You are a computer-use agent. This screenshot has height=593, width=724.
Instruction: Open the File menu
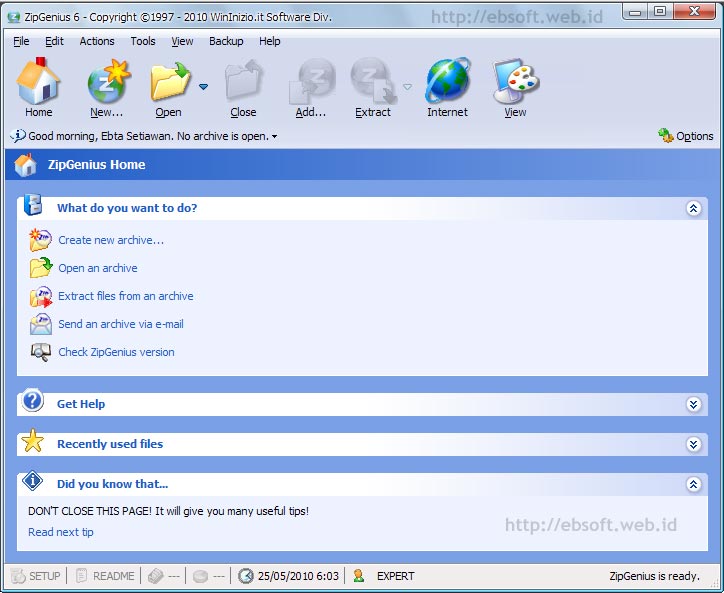tap(21, 41)
